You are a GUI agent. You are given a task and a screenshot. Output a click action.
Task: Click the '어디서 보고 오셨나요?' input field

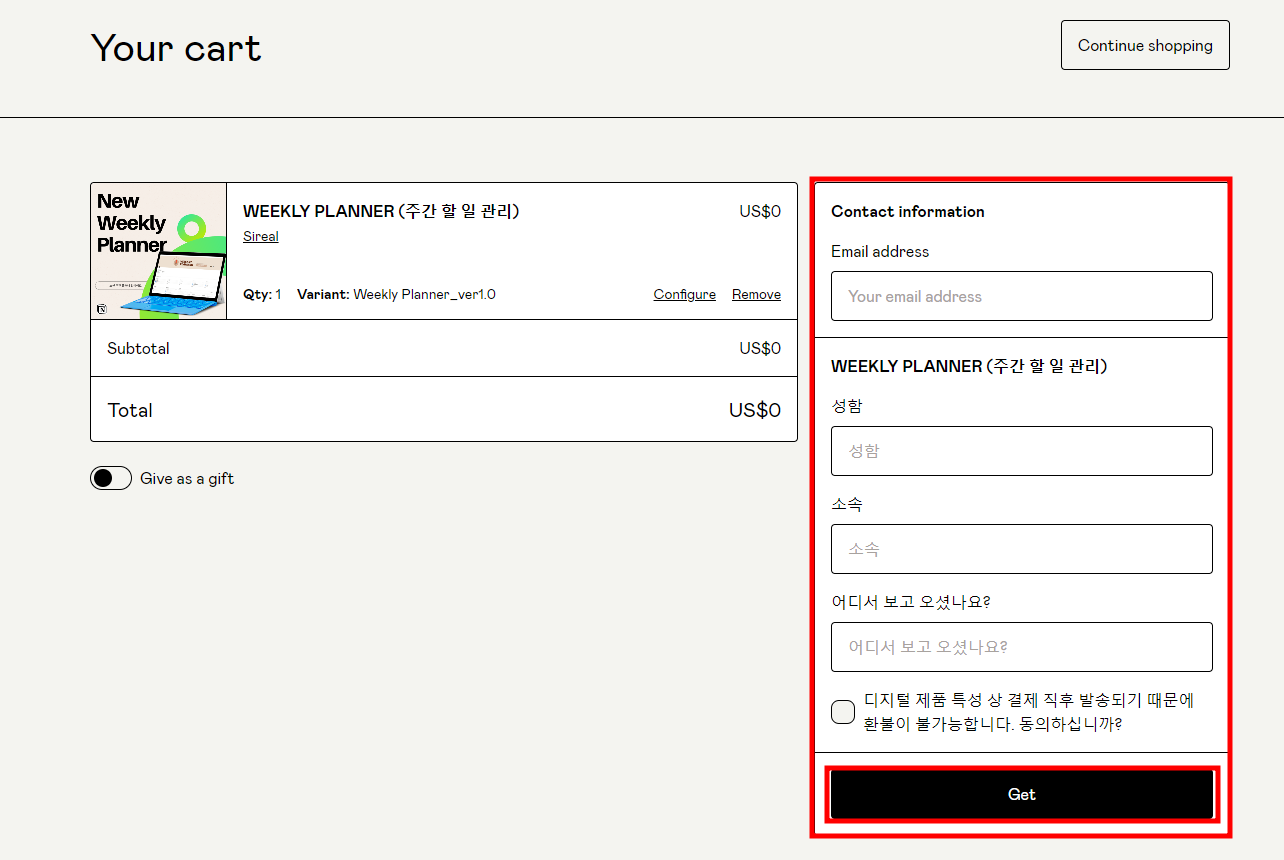(1021, 647)
